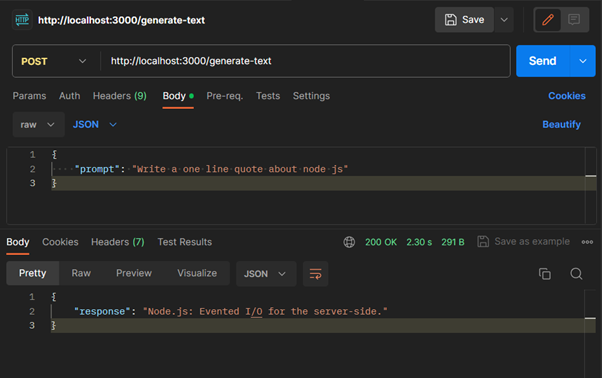Select the Visualize view
Screen dimensions: 602x378
tap(197, 273)
